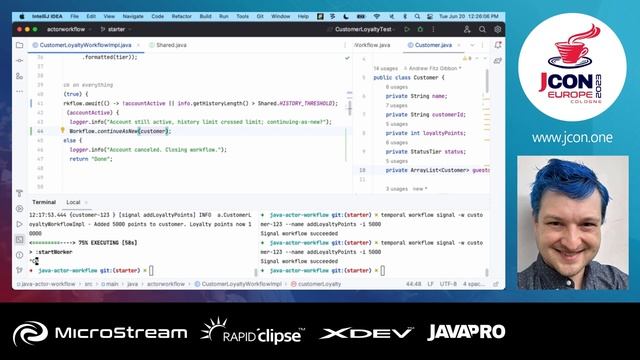Open the Project tool window folder icon
The height and width of the screenshot is (360, 640).
pyautogui.click(x=19, y=45)
